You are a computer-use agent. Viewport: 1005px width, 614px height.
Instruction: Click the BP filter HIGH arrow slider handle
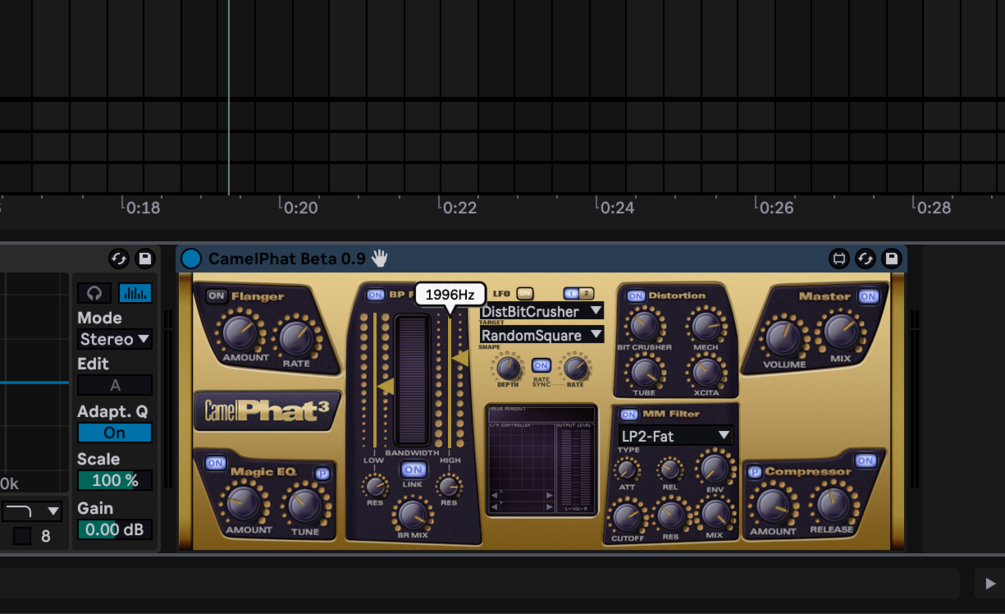pos(460,358)
